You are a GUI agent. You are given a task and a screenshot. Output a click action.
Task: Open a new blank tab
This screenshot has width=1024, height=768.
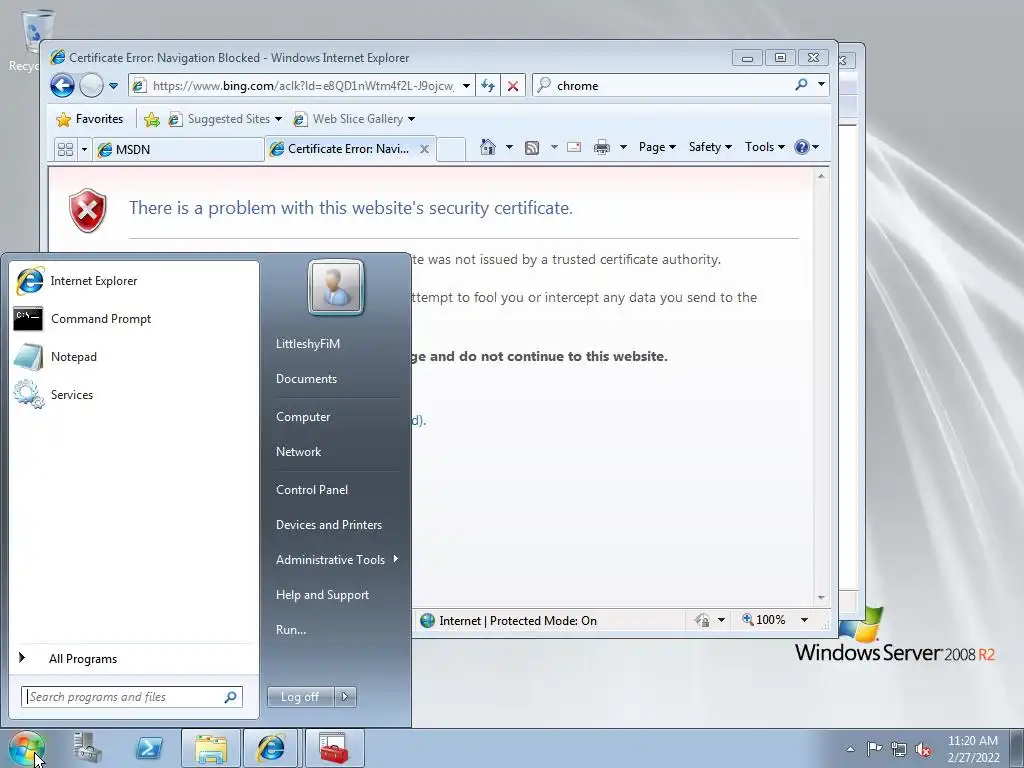pos(451,149)
